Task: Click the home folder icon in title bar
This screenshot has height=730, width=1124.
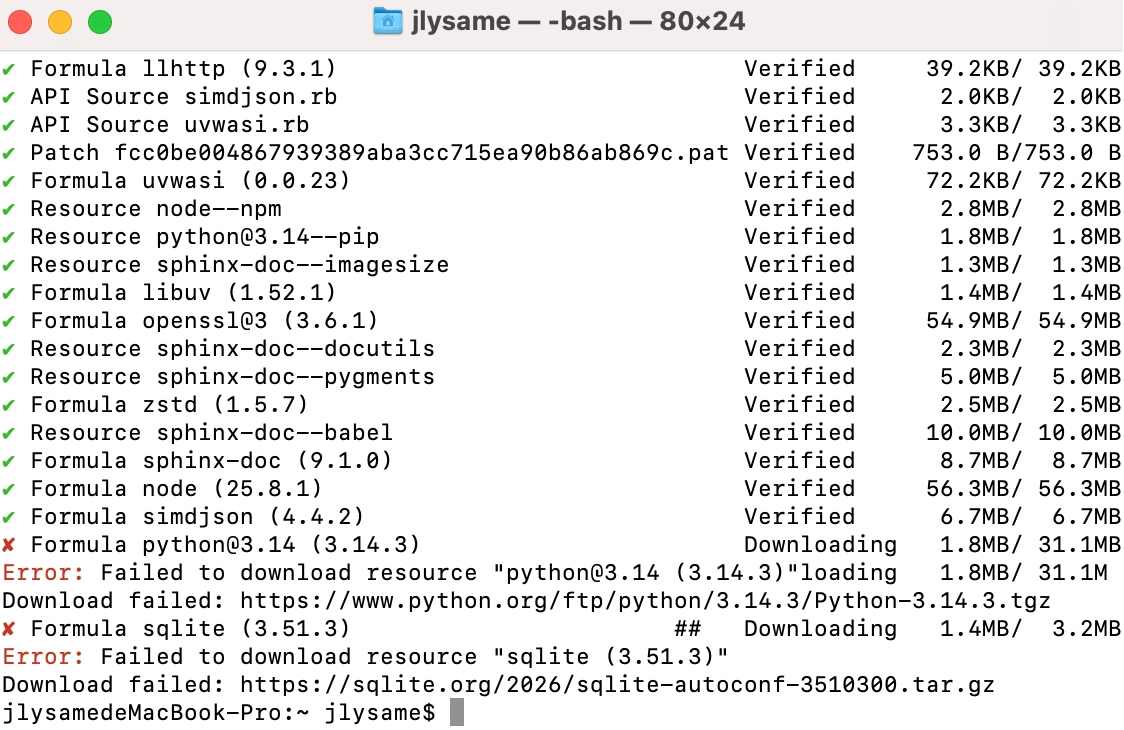Action: 387,21
